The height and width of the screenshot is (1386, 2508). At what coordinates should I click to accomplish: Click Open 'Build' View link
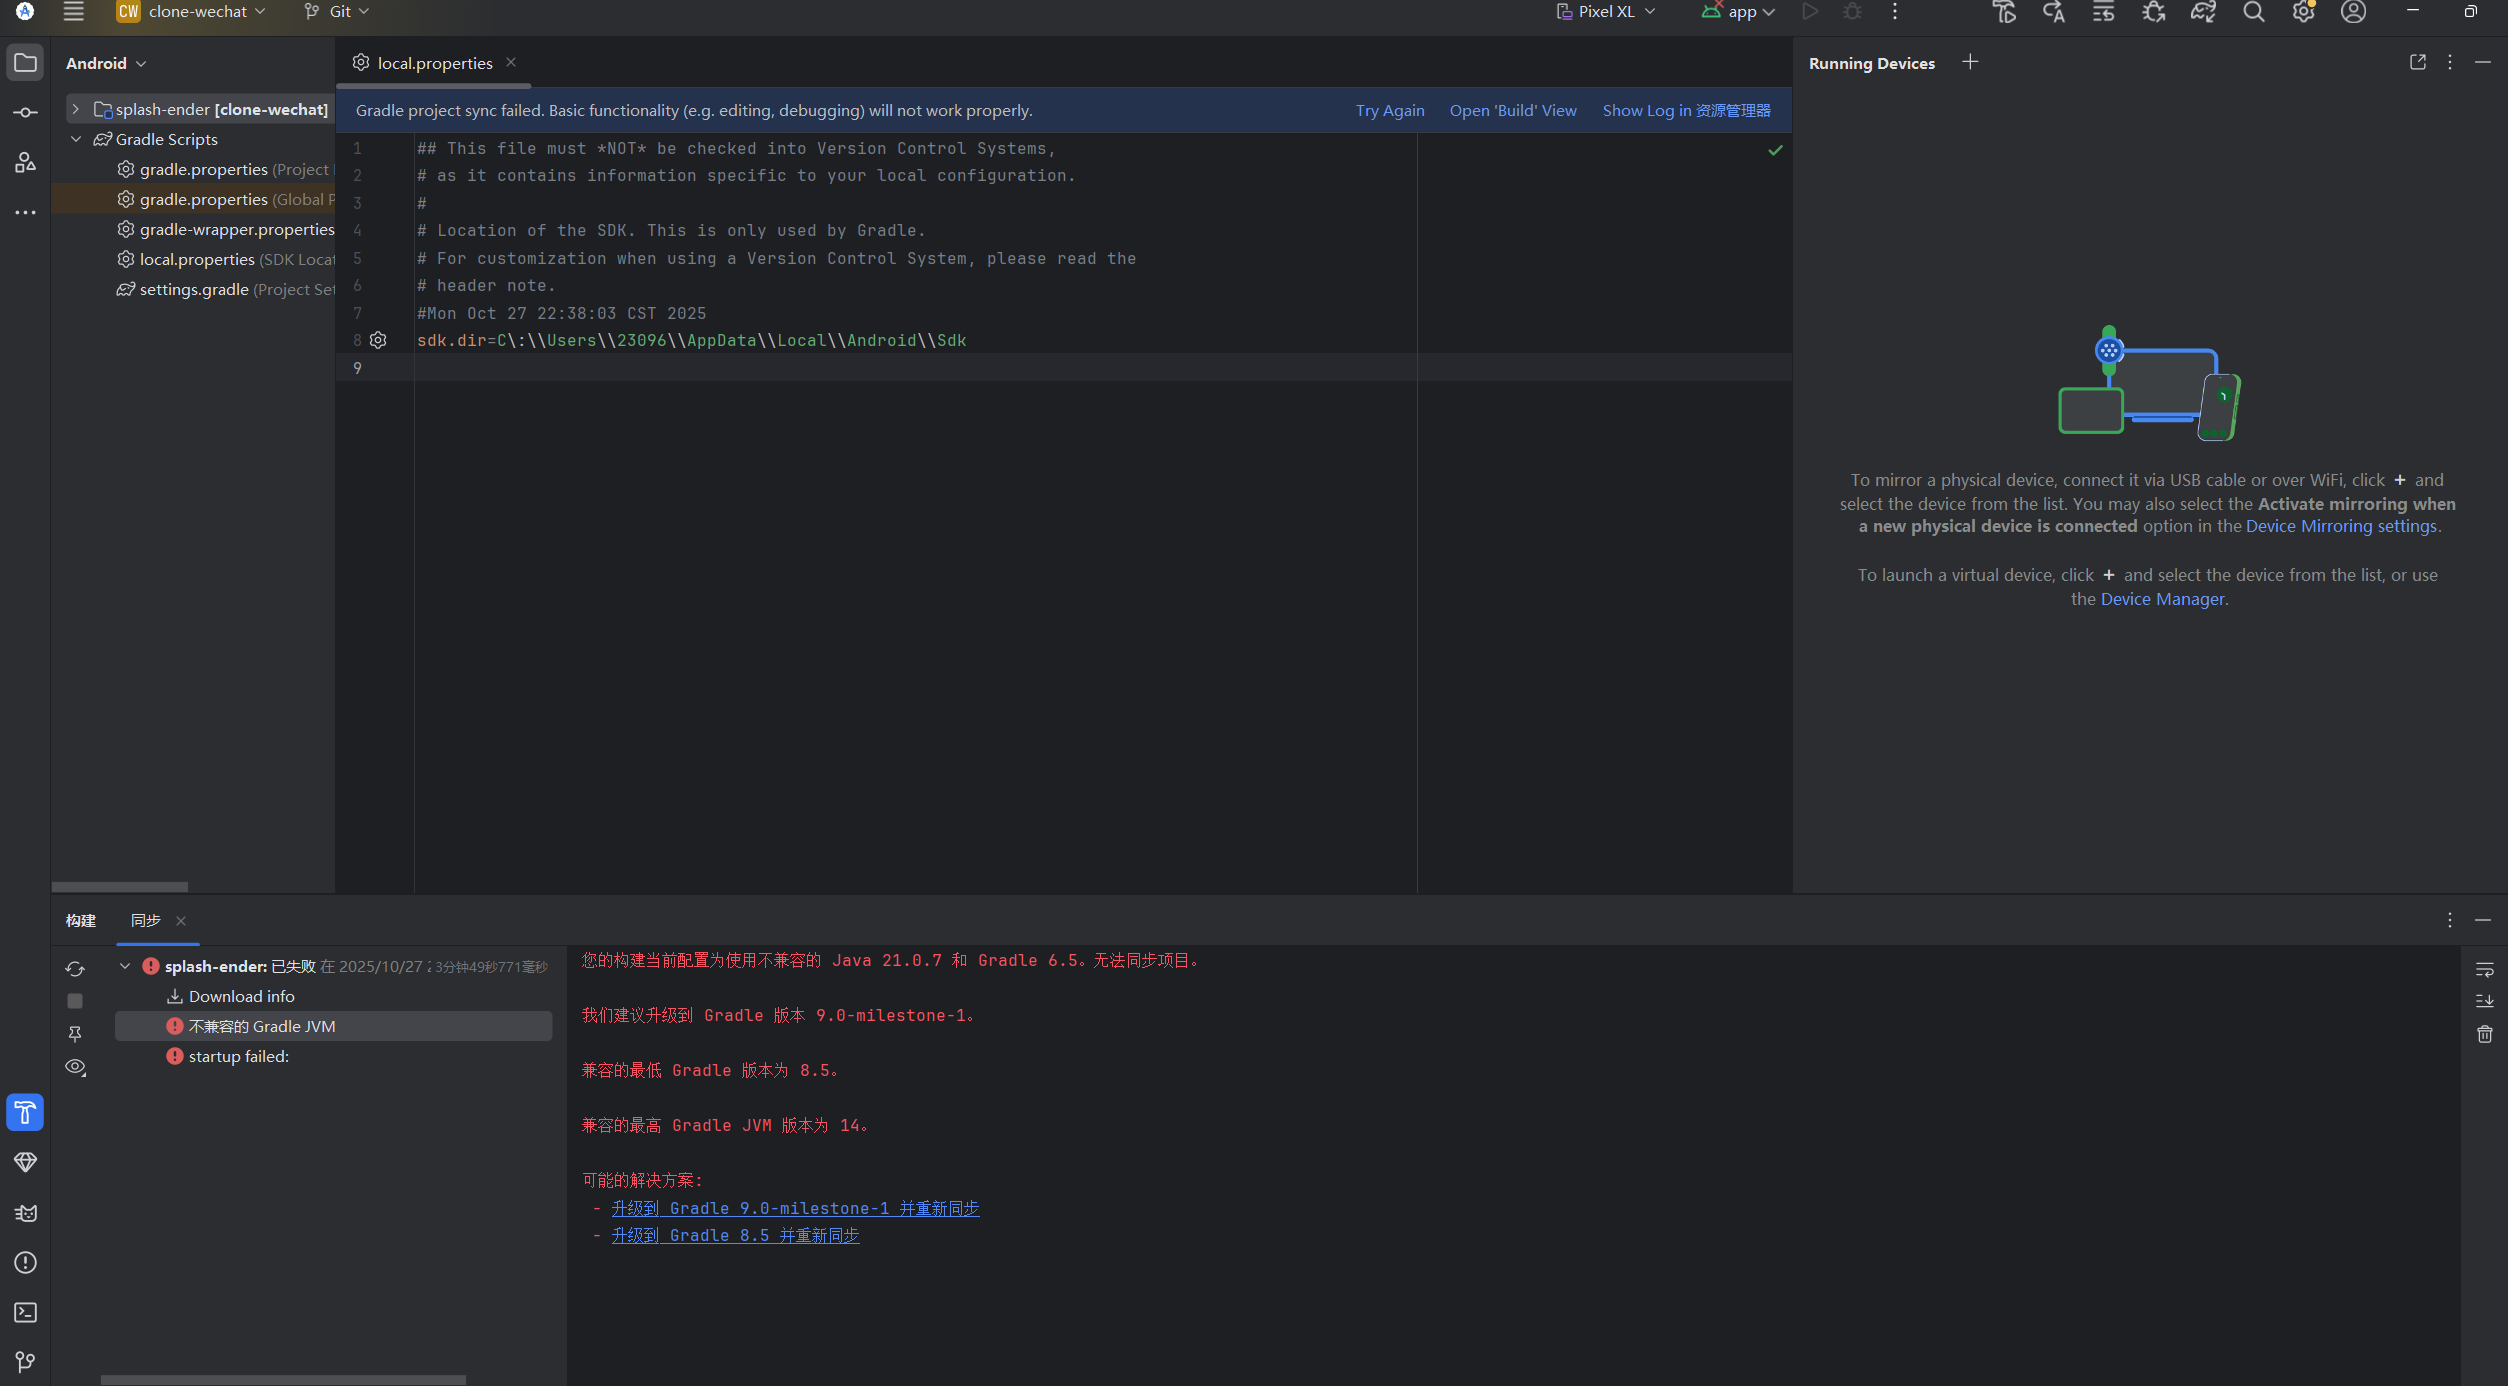1513,110
